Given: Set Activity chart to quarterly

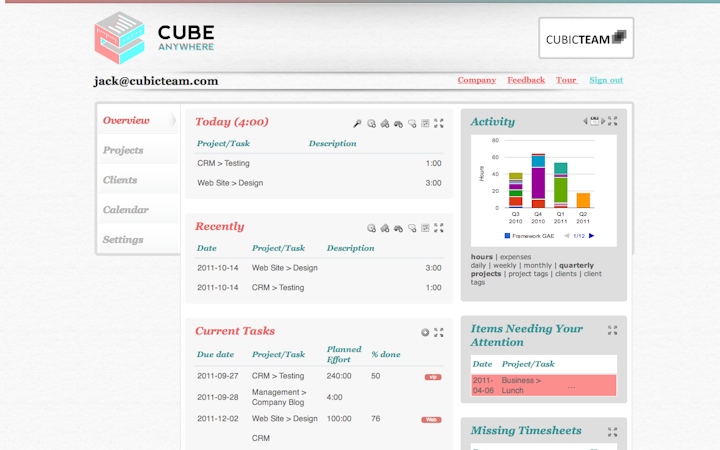Looking at the screenshot, I should pyautogui.click(x=576, y=265).
